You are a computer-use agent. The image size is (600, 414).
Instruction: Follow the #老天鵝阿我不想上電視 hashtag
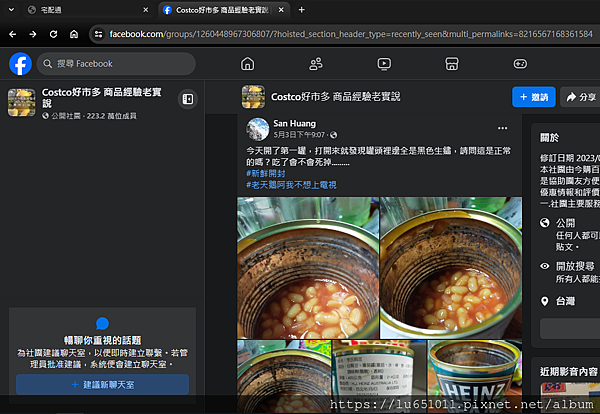[x=291, y=185]
